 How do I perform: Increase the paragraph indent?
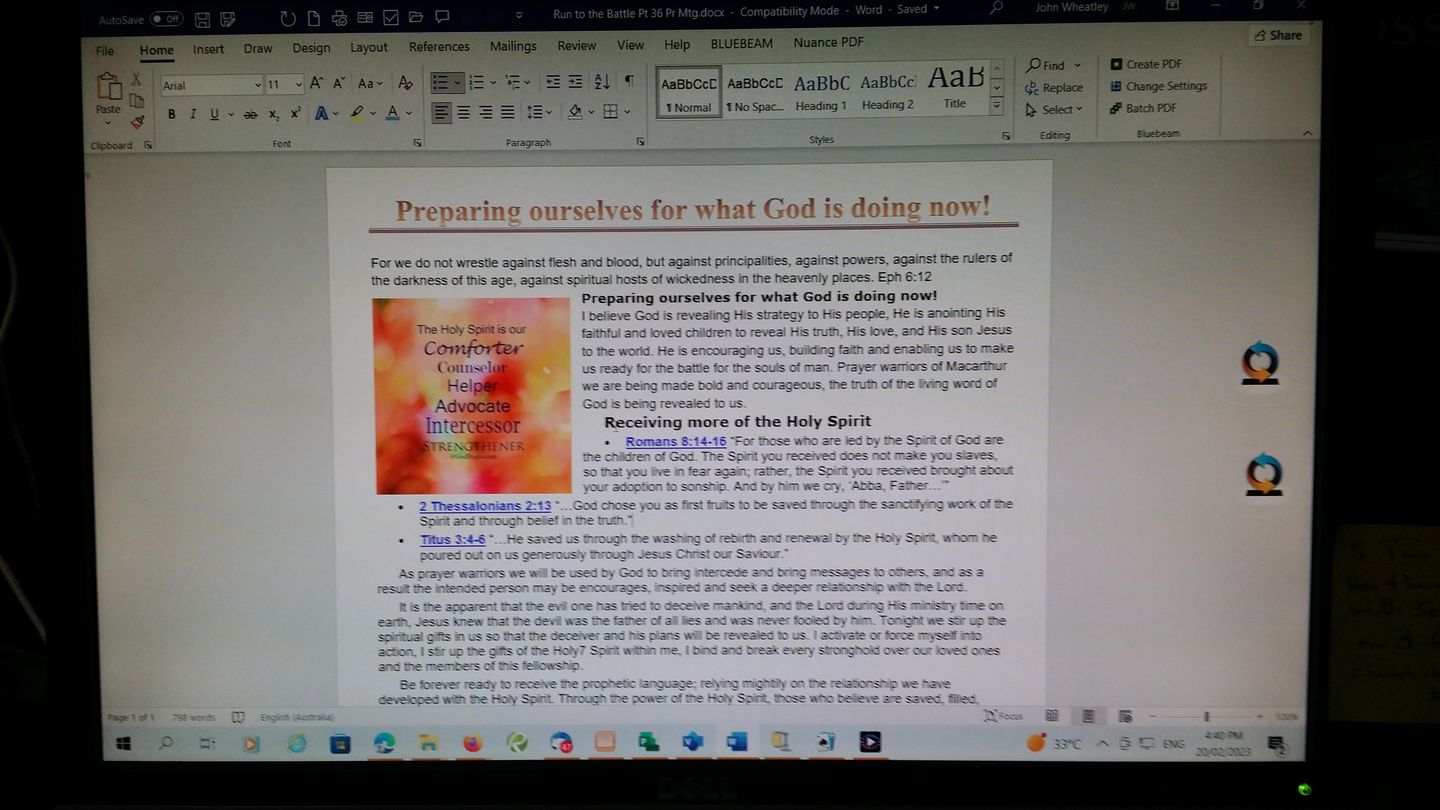click(576, 82)
